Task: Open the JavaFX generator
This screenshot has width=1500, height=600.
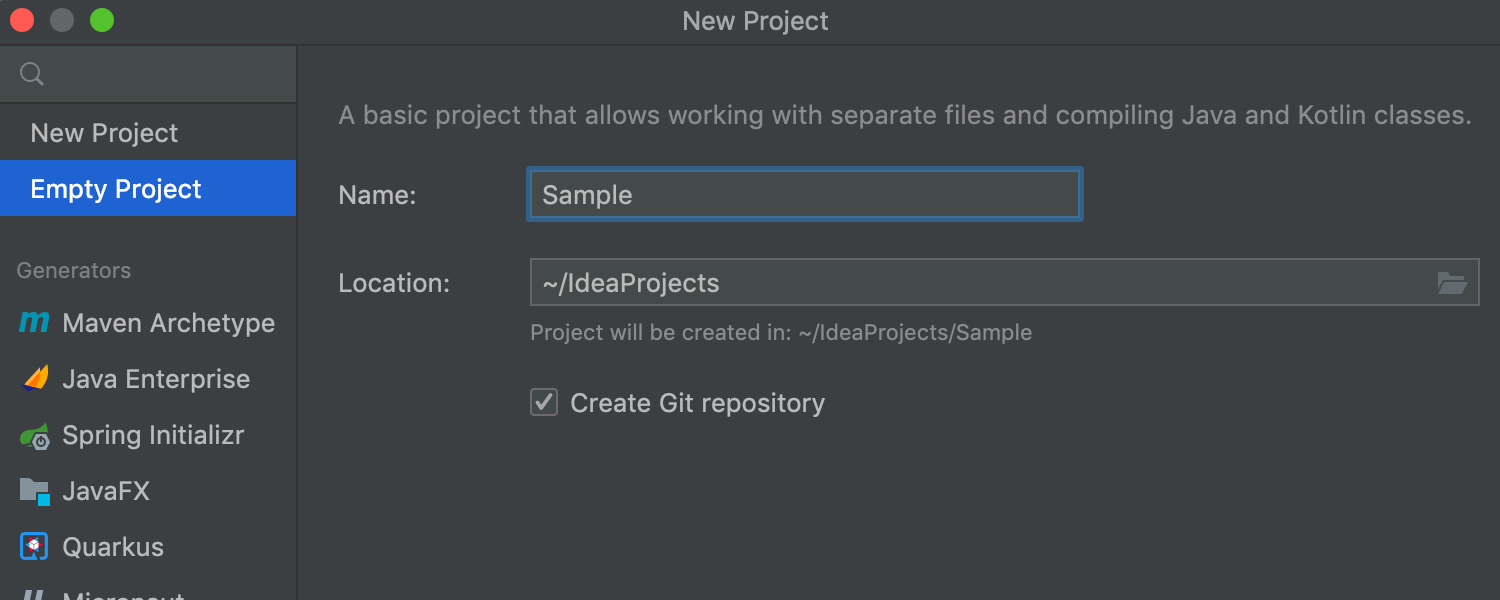Action: pos(106,491)
